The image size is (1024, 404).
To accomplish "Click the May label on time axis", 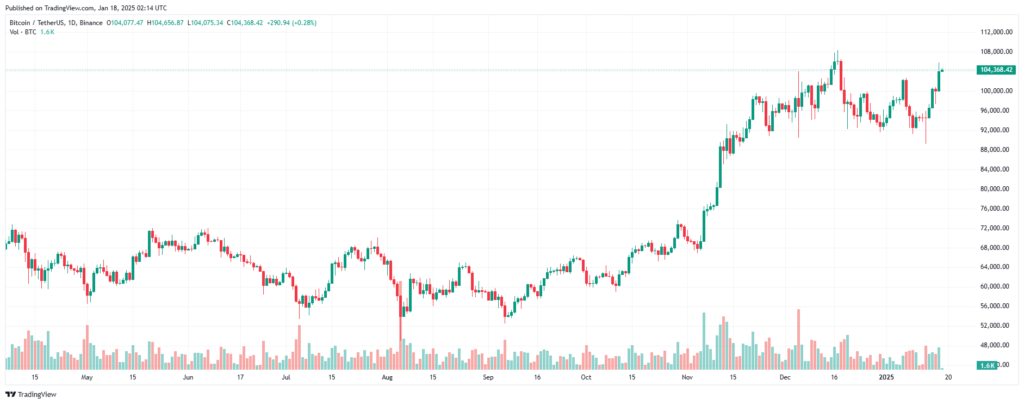I will coord(86,378).
